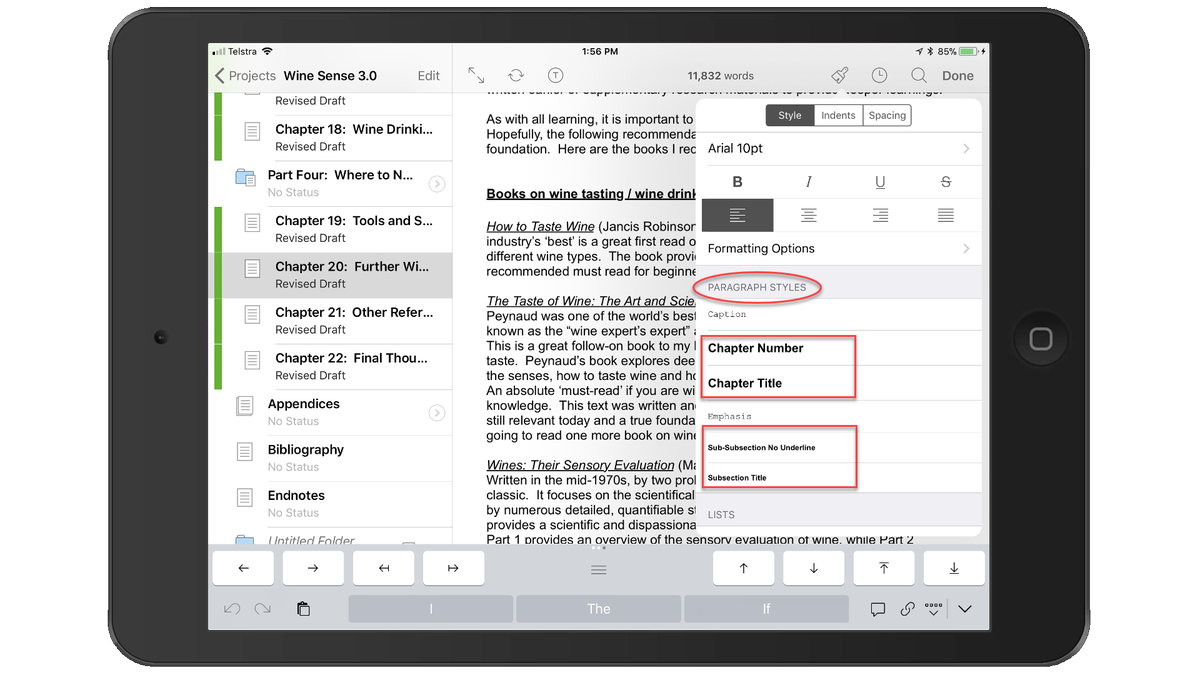This screenshot has width=1200, height=675.
Task: Jump to document top arrow key
Action: pos(884,568)
